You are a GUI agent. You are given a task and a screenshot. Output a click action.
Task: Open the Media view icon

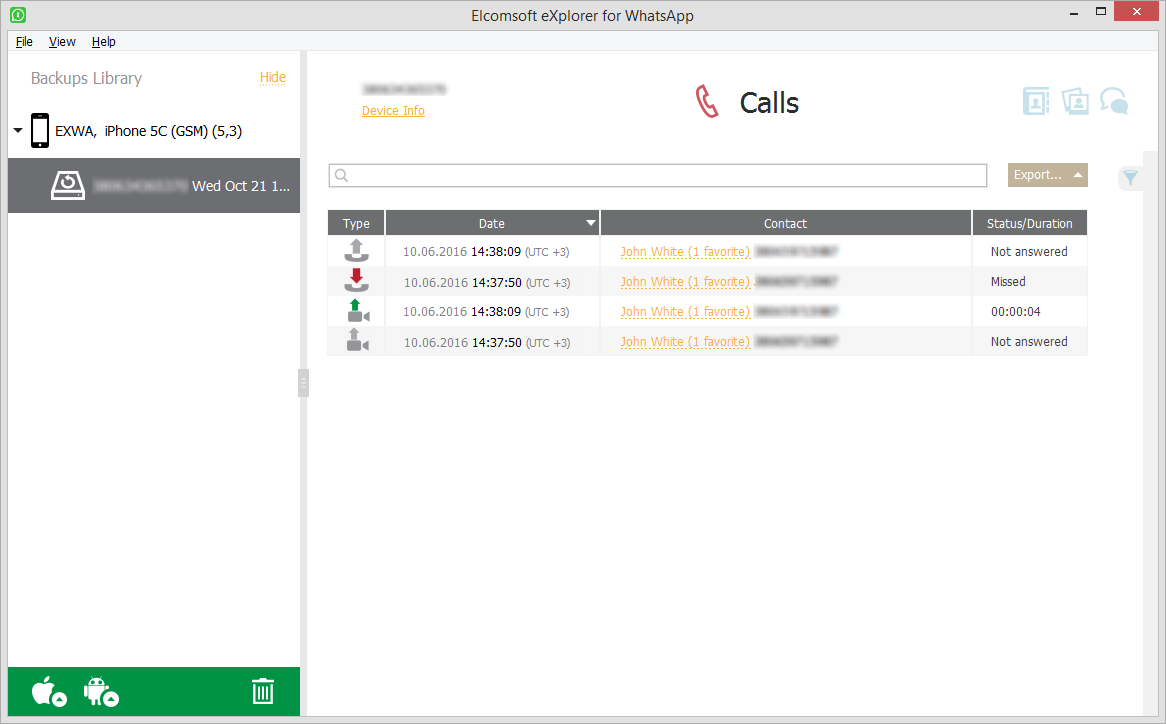click(1075, 101)
